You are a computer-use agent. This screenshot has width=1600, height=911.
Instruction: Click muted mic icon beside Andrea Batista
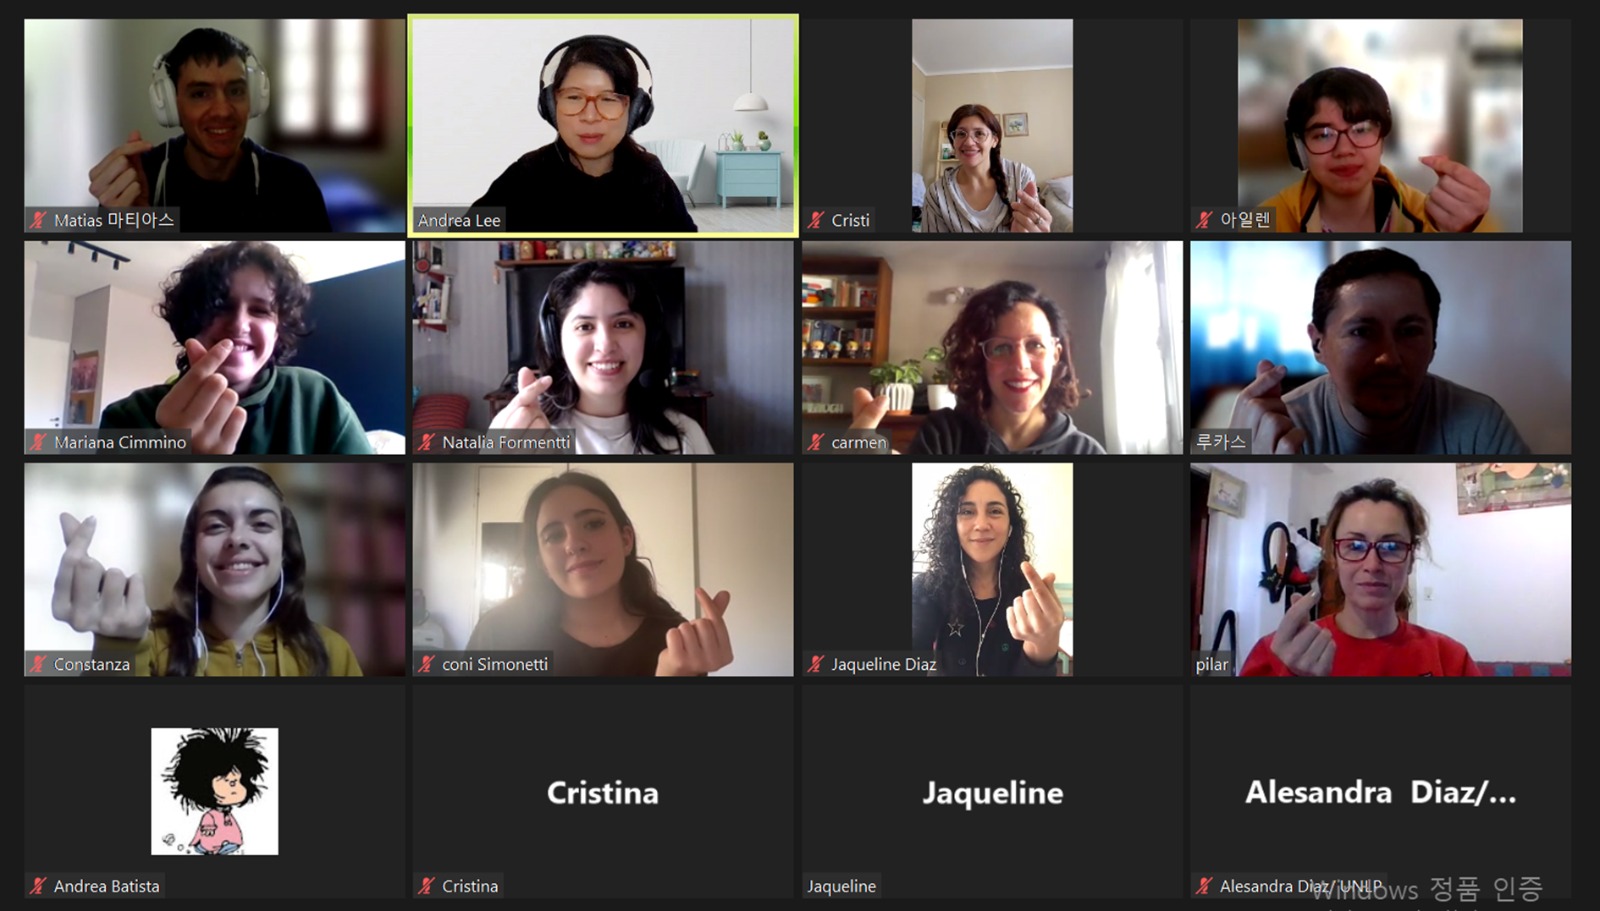click(x=39, y=886)
